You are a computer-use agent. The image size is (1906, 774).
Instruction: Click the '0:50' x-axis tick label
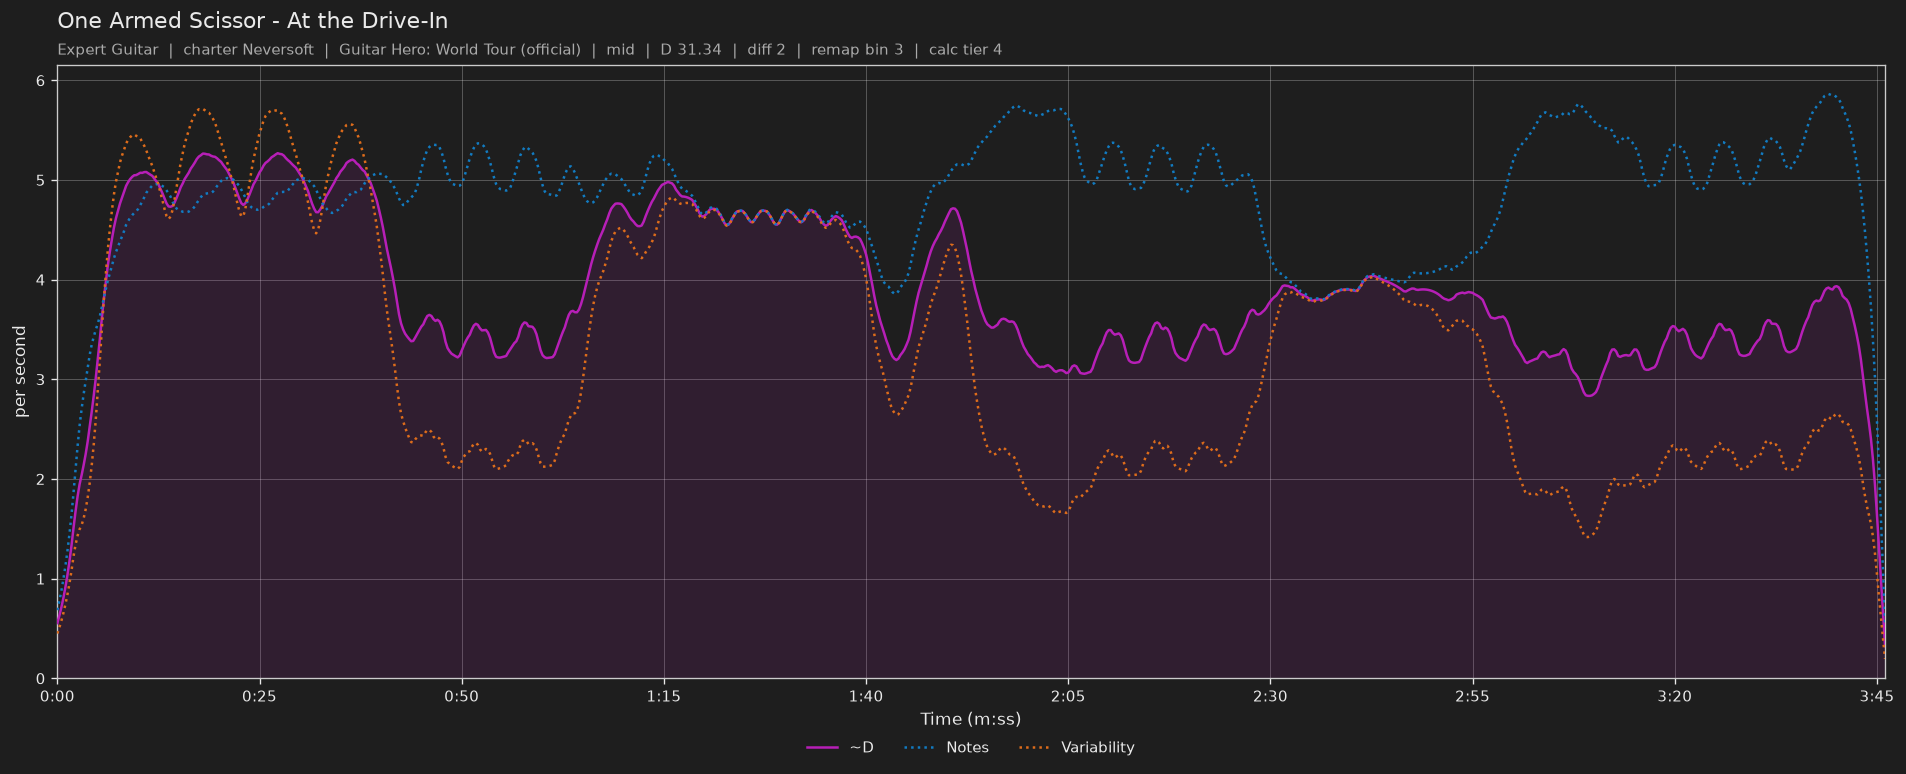click(x=461, y=696)
